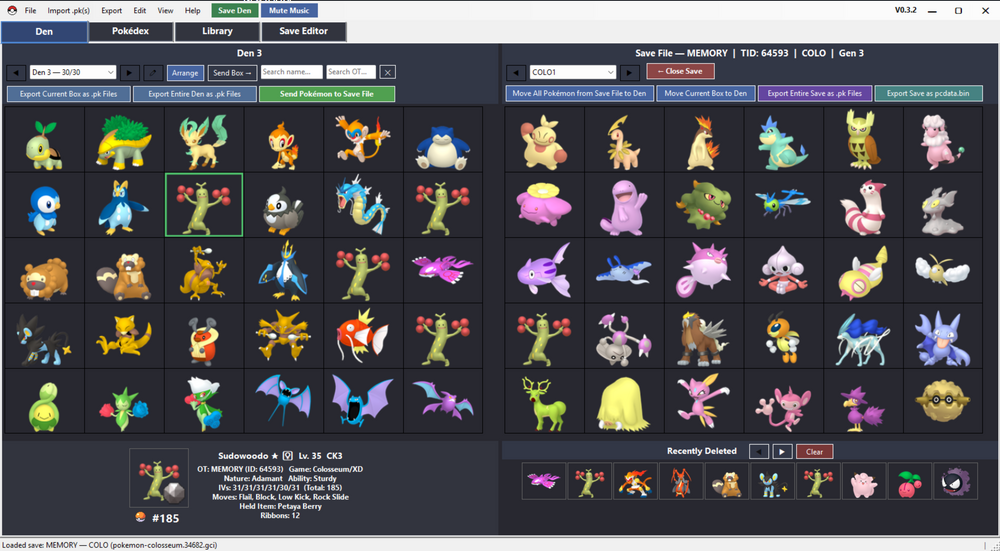The height and width of the screenshot is (551, 1000).
Task: Select Furret in the save file box
Action: 863,205
